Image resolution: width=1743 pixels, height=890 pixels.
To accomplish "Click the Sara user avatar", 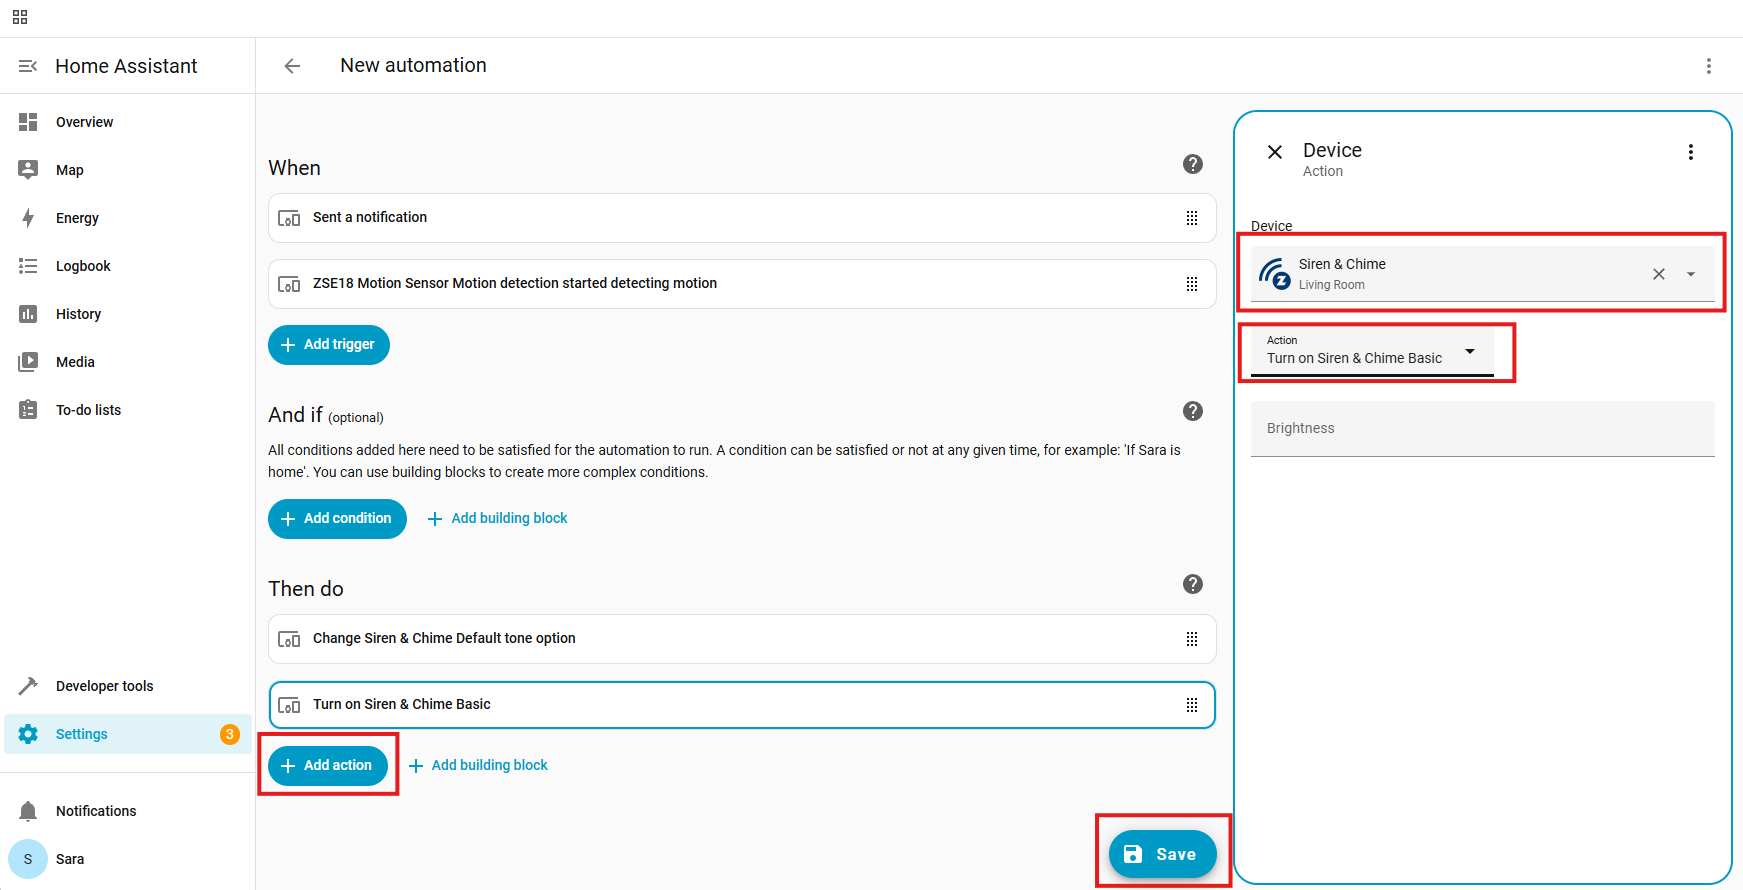I will (x=28, y=859).
